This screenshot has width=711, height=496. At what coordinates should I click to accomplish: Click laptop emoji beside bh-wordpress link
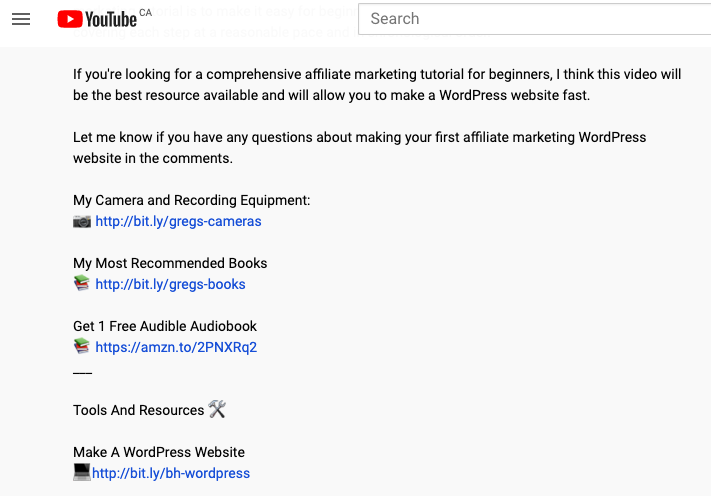pyautogui.click(x=82, y=472)
